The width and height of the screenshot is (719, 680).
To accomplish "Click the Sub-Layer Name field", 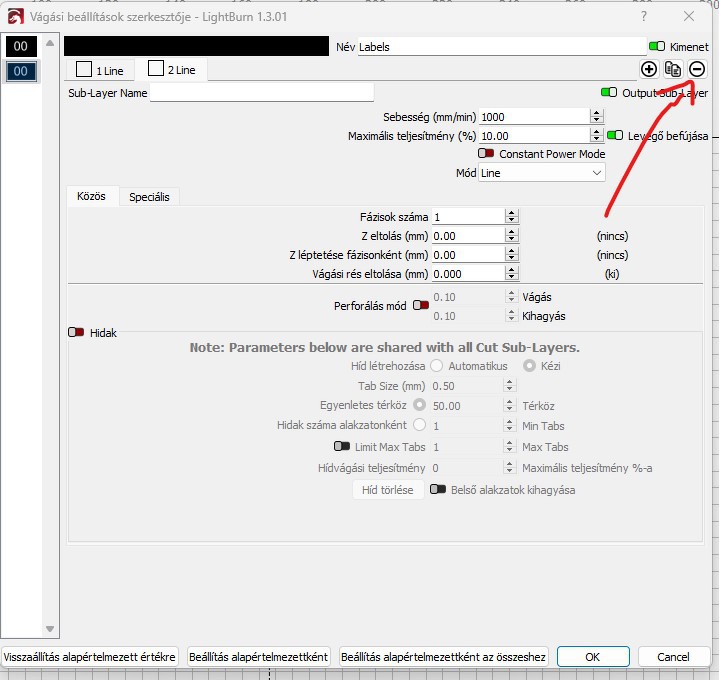I will [261, 93].
